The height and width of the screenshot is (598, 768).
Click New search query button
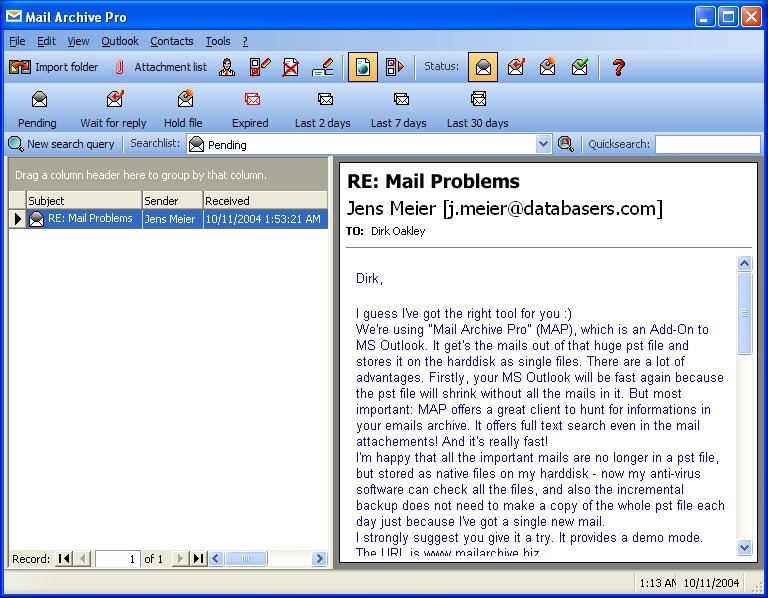[x=62, y=144]
